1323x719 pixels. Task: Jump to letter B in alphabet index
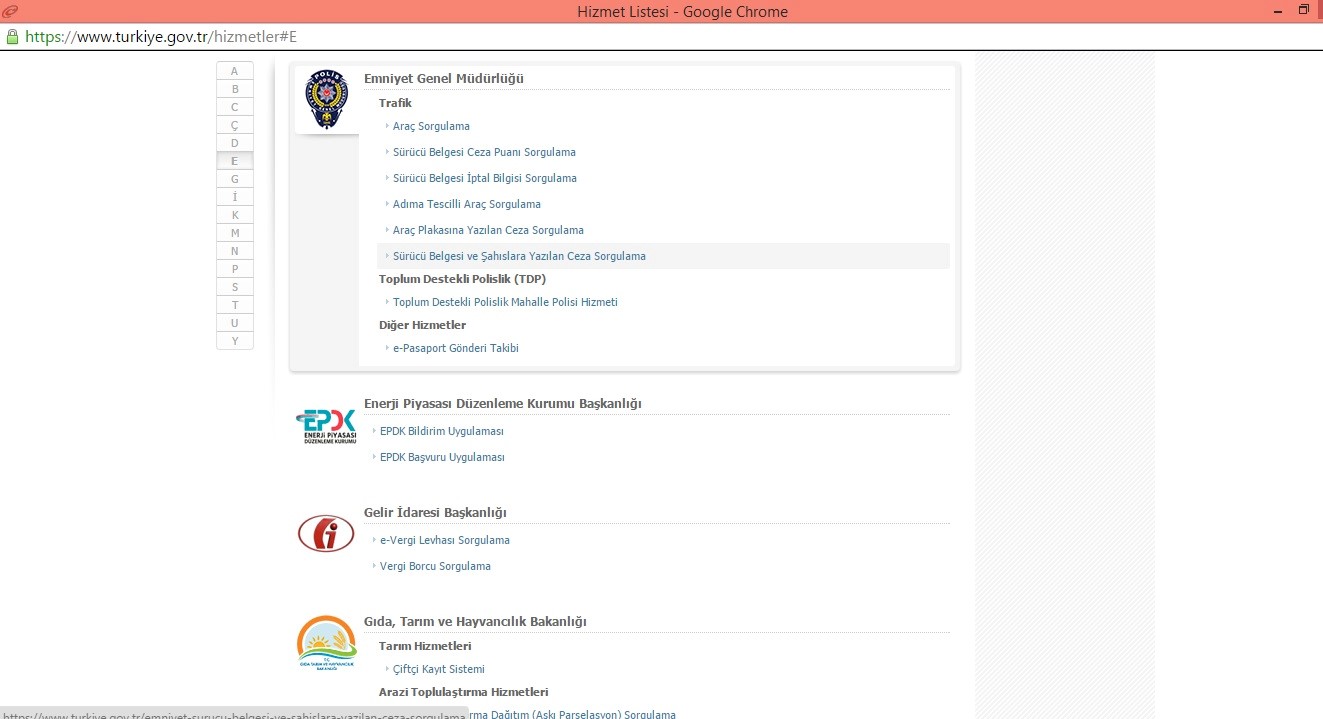click(x=235, y=89)
